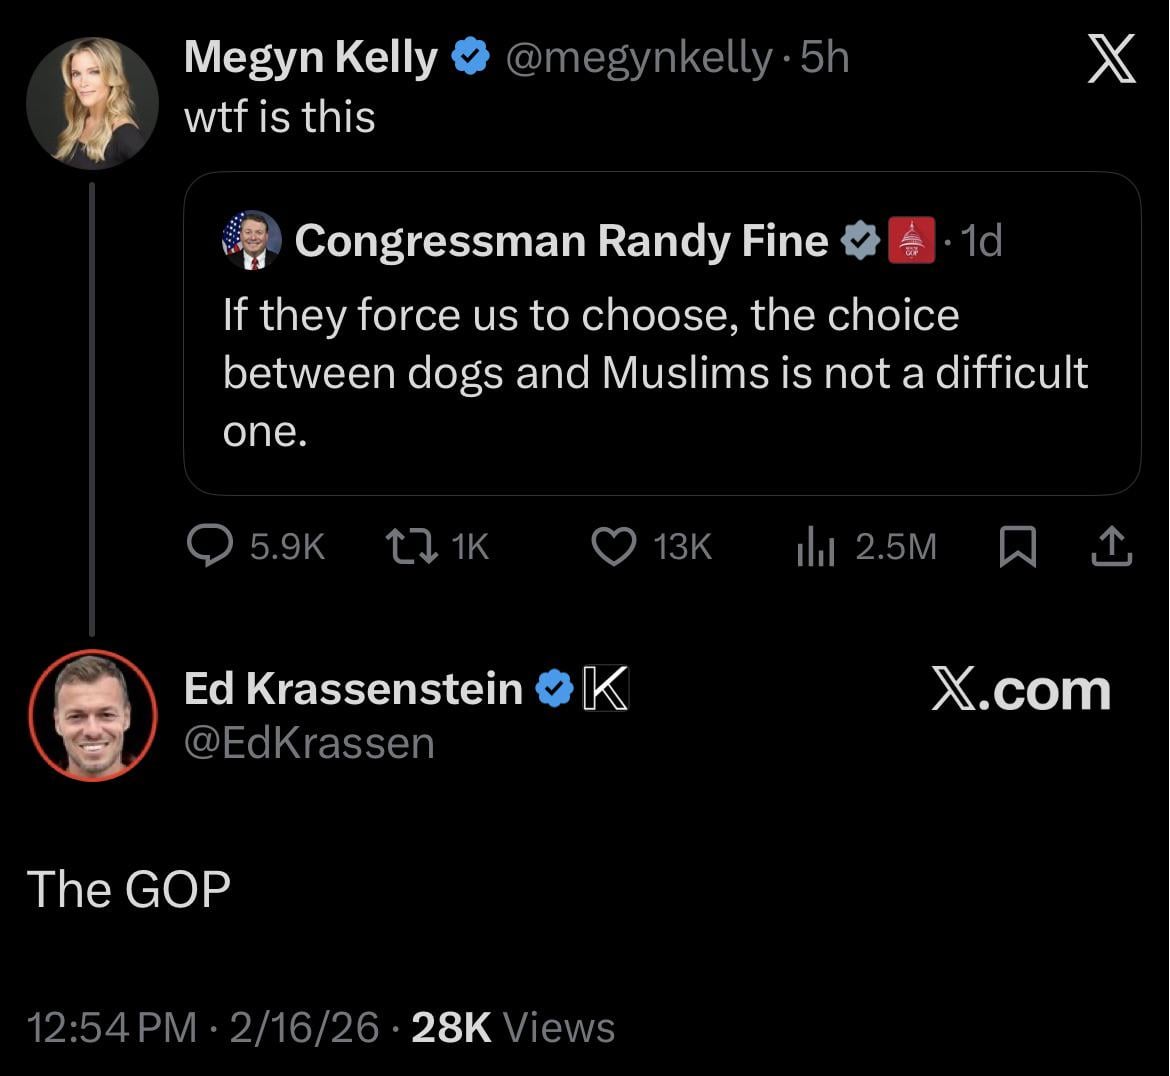Click the reply comment bubble icon
1170x1076 pixels.
pyautogui.click(x=210, y=546)
